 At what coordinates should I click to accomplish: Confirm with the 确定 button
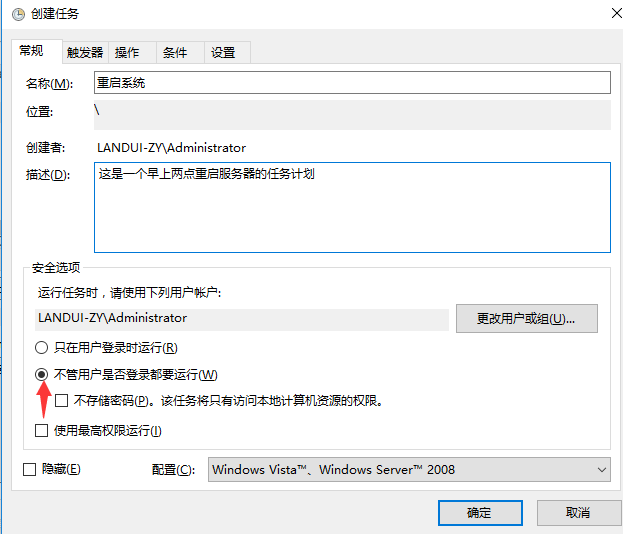pos(480,512)
